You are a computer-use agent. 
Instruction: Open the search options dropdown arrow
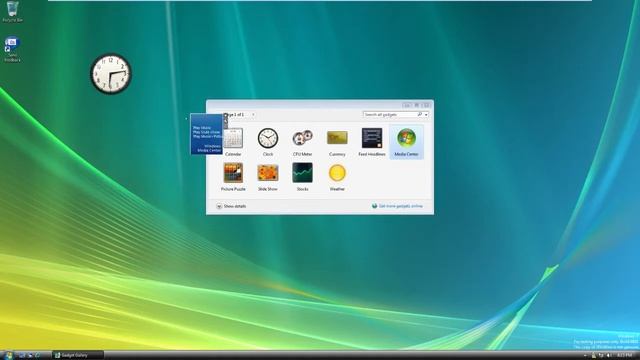[426, 115]
